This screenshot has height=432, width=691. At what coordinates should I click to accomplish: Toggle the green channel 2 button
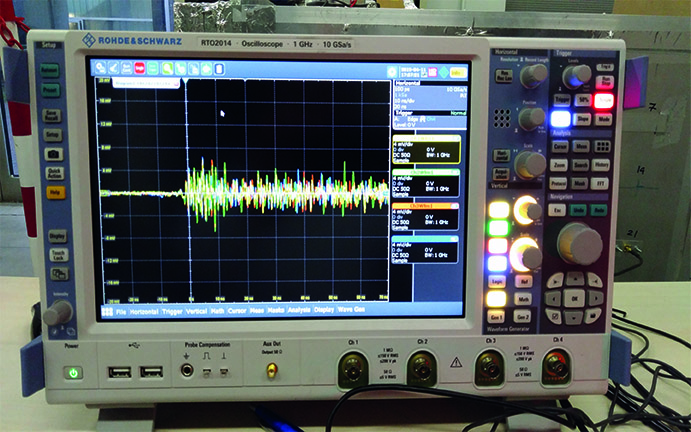click(498, 227)
